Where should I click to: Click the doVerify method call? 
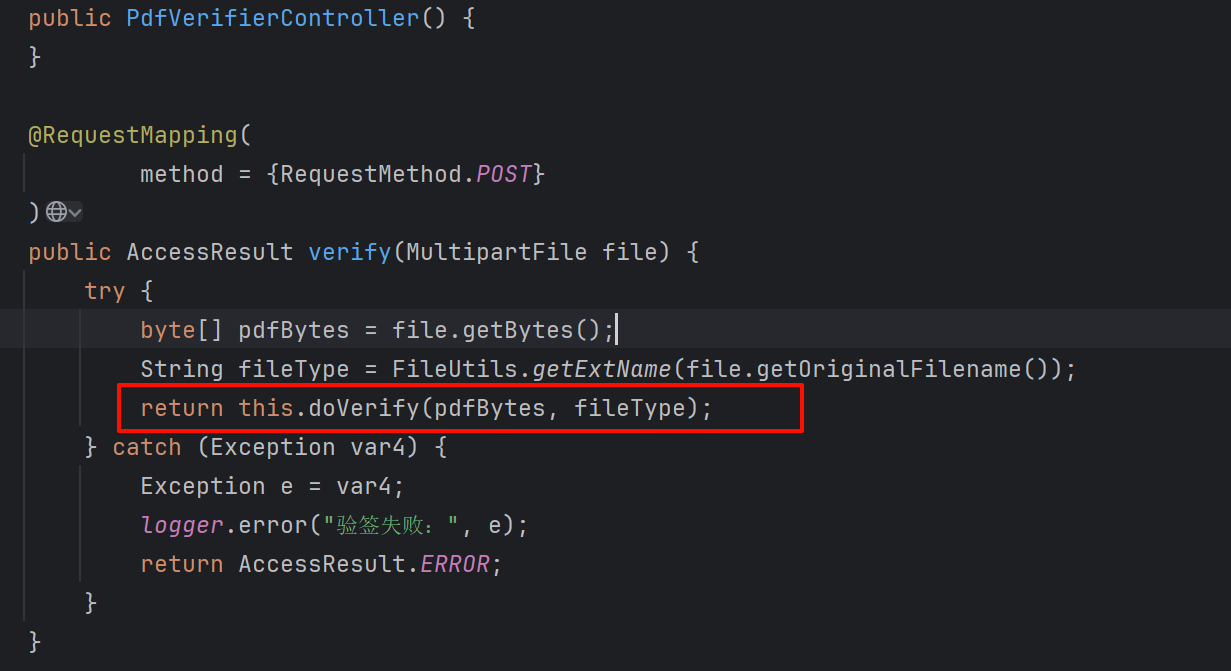point(364,408)
